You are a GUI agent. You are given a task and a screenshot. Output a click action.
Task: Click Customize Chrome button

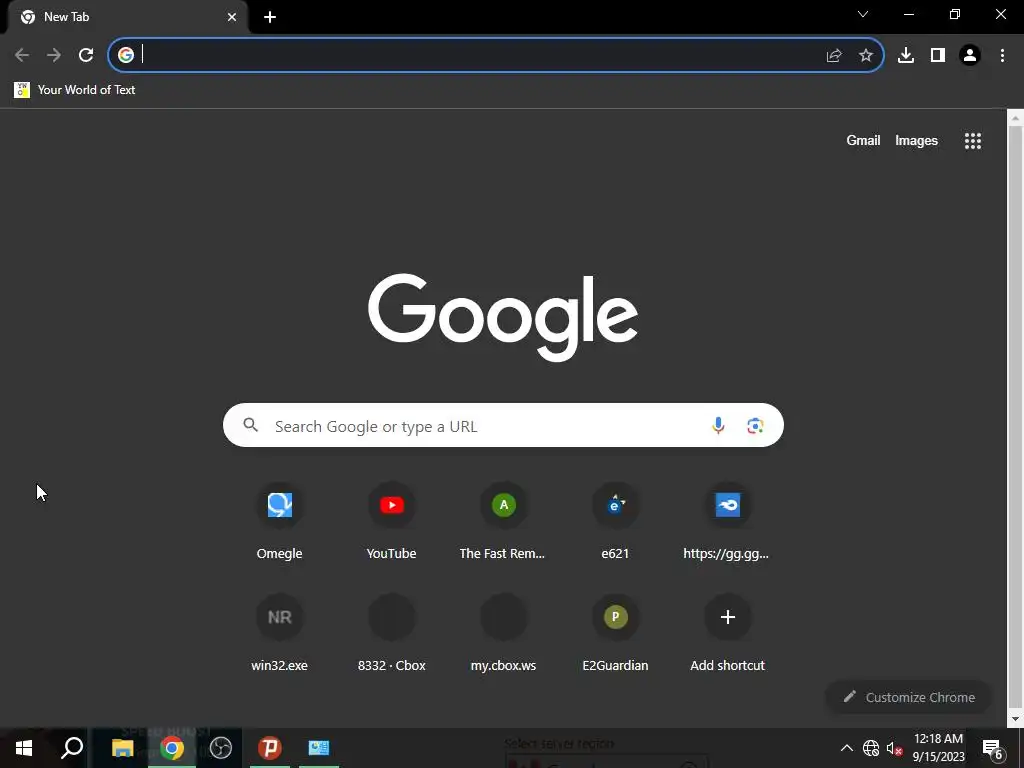[909, 697]
